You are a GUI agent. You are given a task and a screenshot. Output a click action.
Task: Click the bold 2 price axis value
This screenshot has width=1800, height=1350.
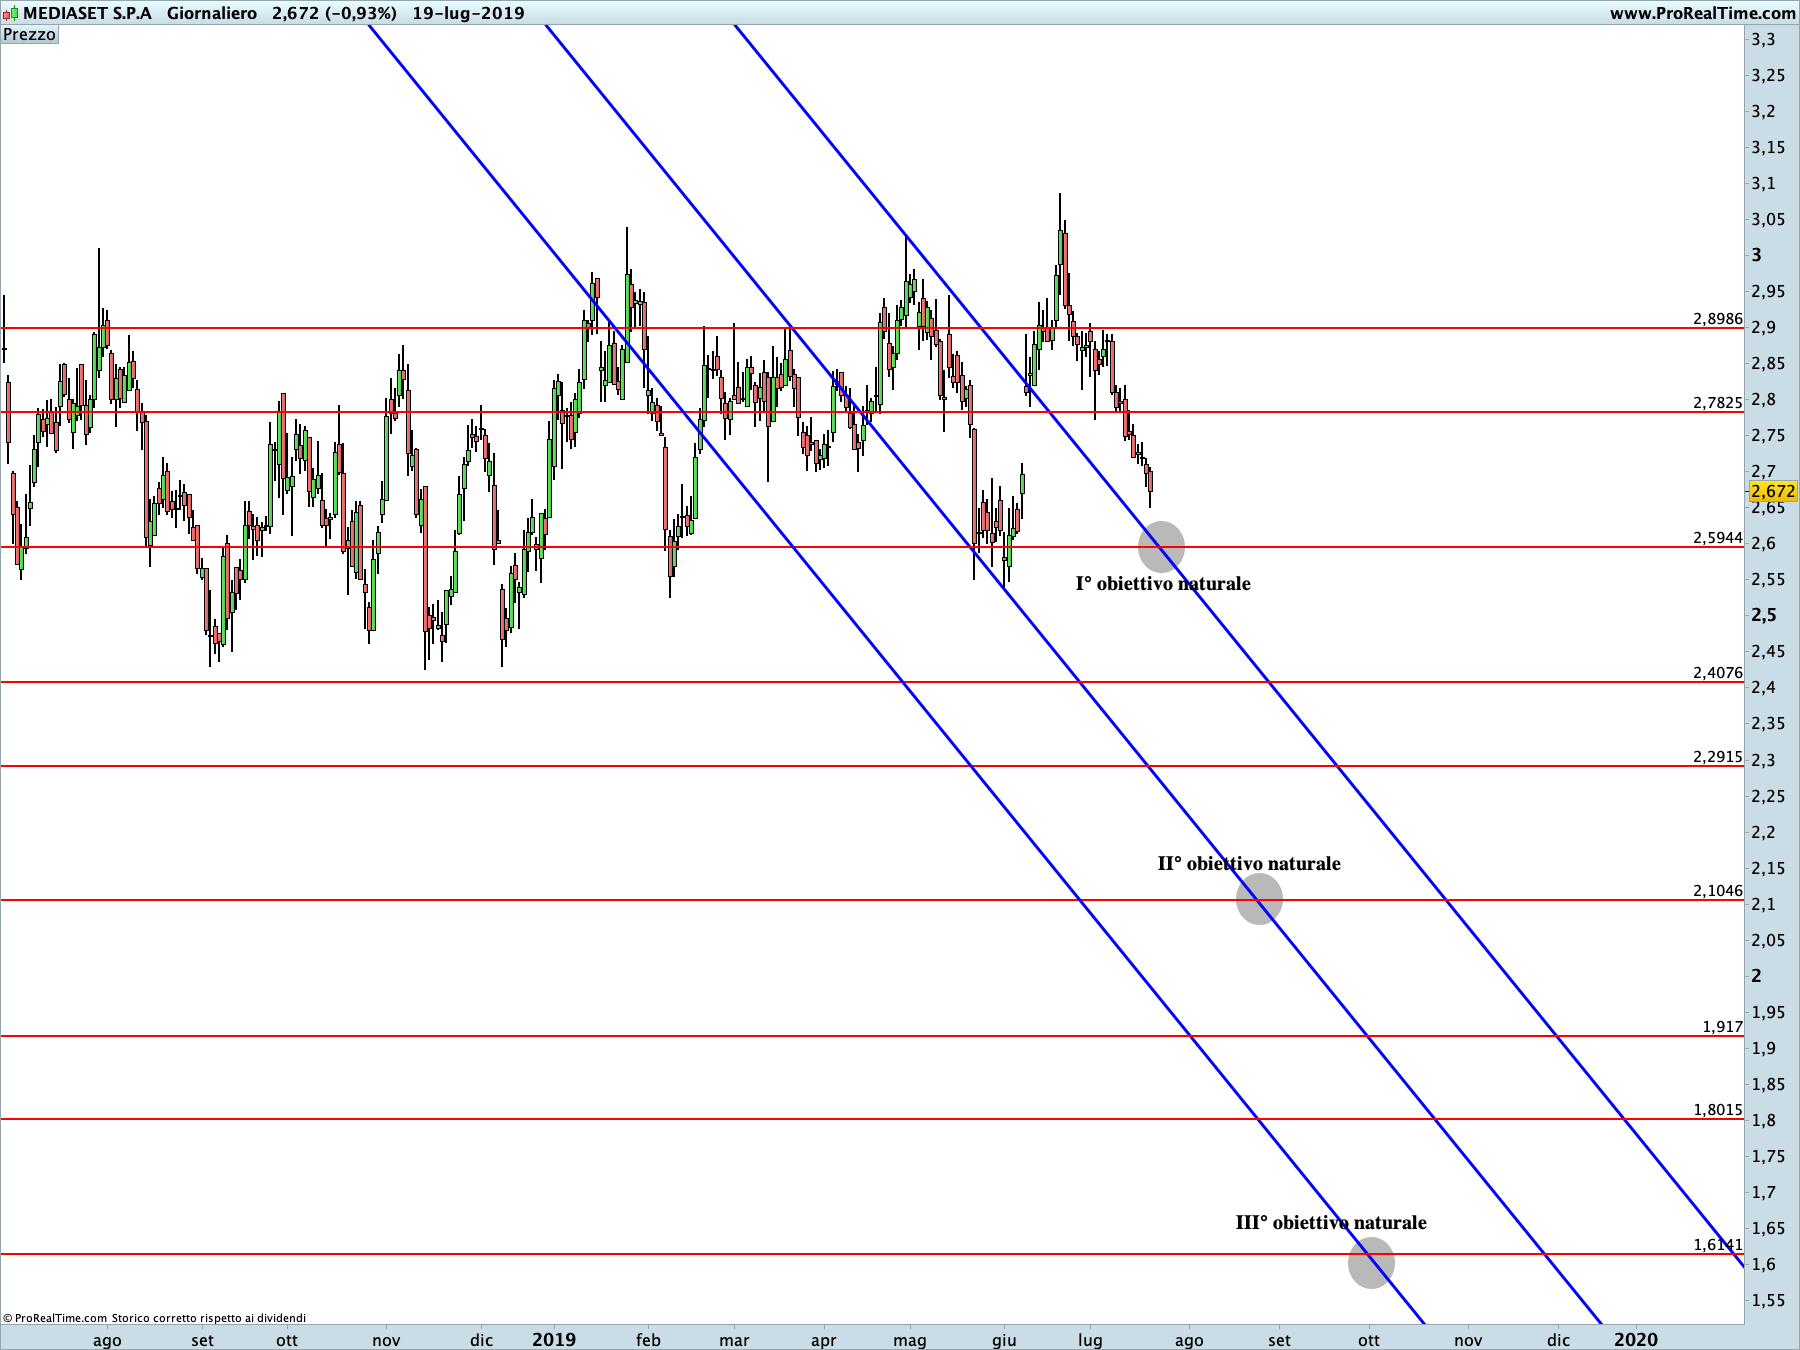click(1757, 976)
